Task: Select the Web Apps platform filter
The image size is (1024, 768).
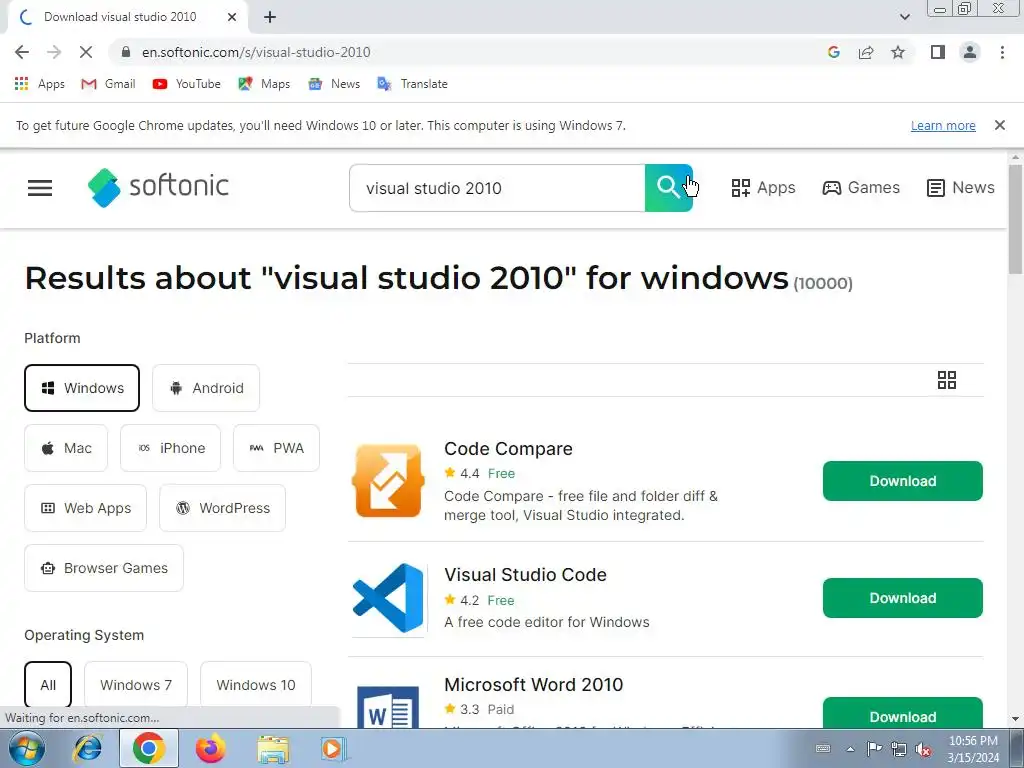Action: point(86,508)
